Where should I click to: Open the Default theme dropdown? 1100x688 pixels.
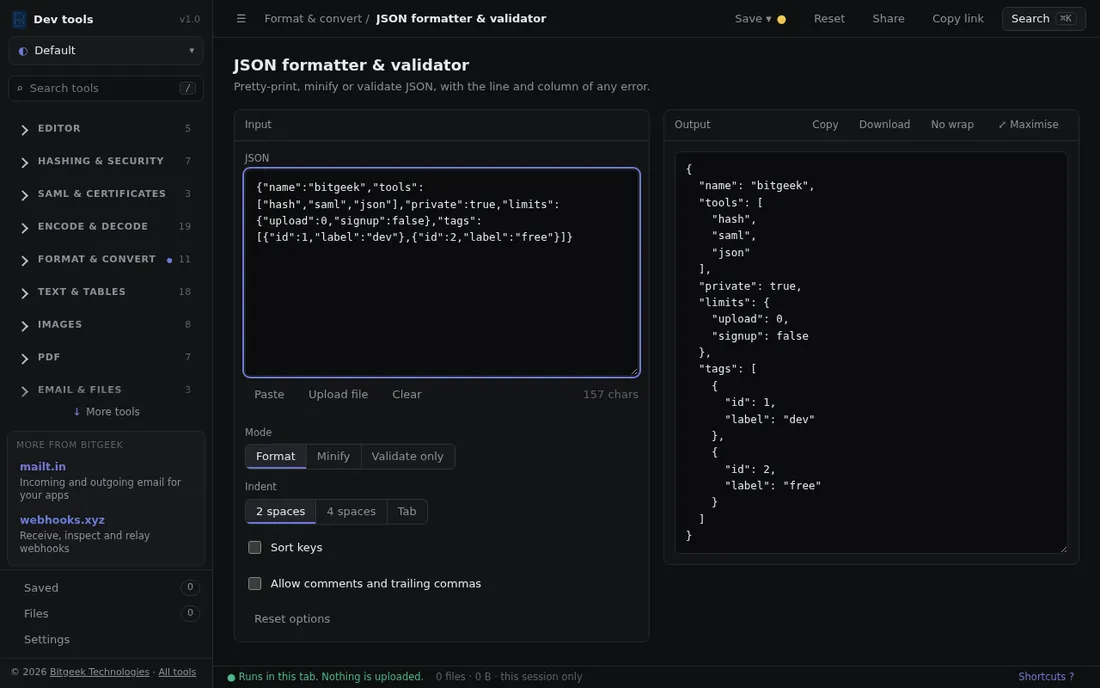(106, 50)
